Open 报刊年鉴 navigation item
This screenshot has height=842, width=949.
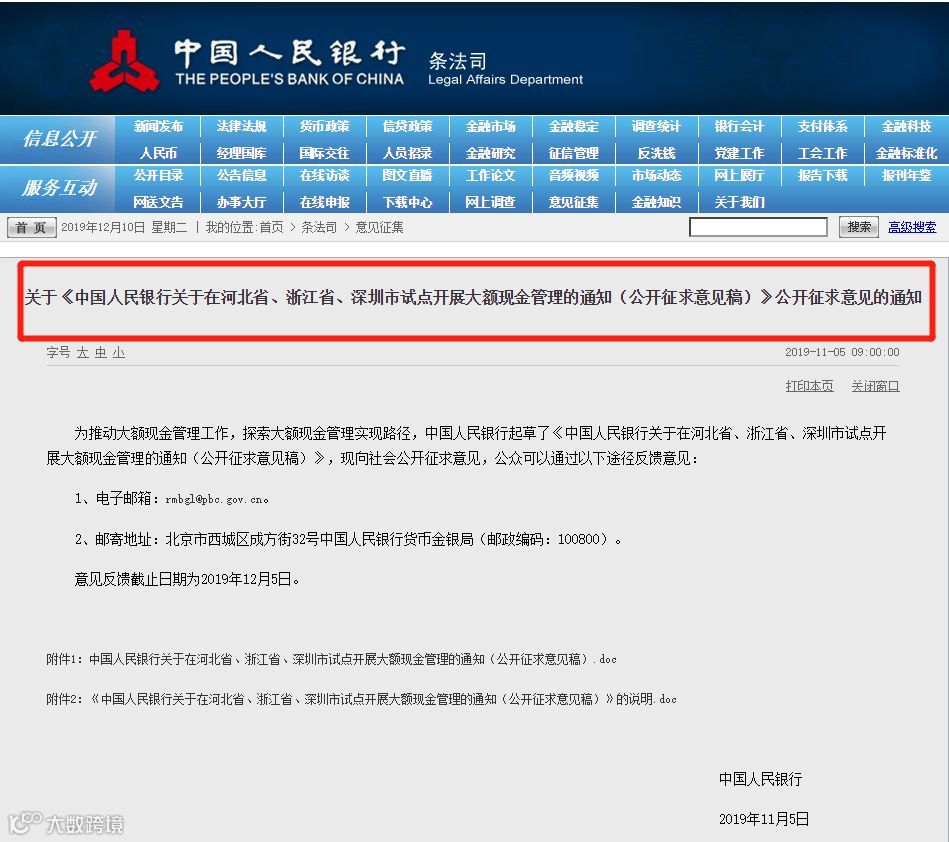coord(906,176)
